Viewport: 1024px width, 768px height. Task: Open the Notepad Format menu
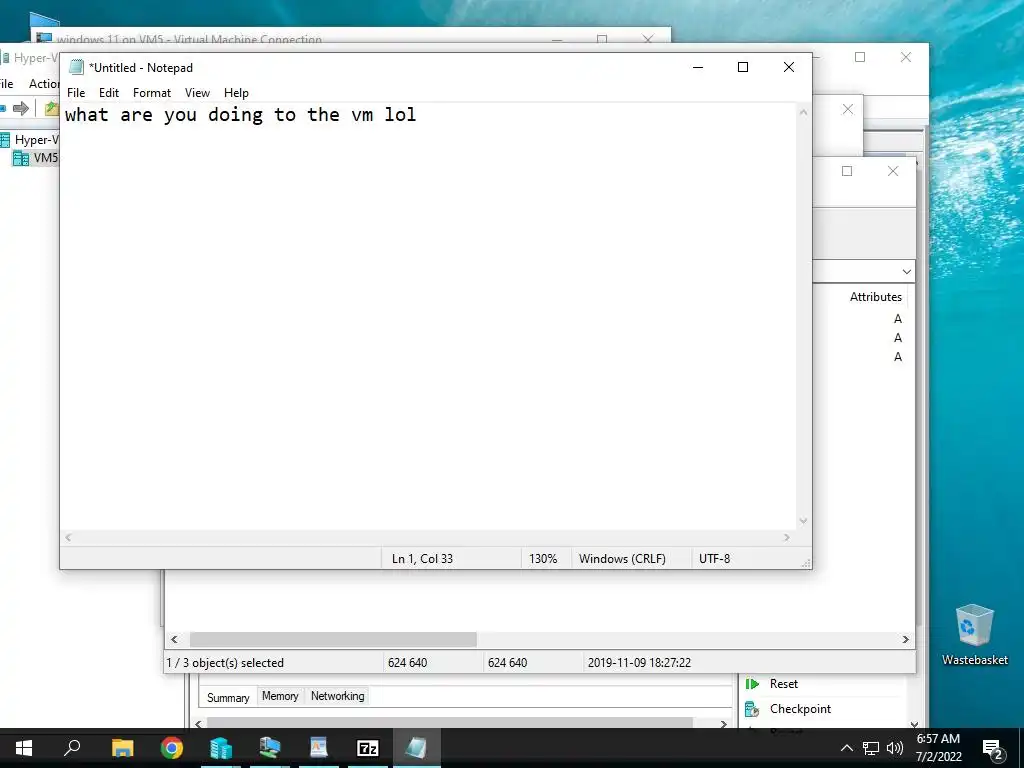[x=152, y=93]
